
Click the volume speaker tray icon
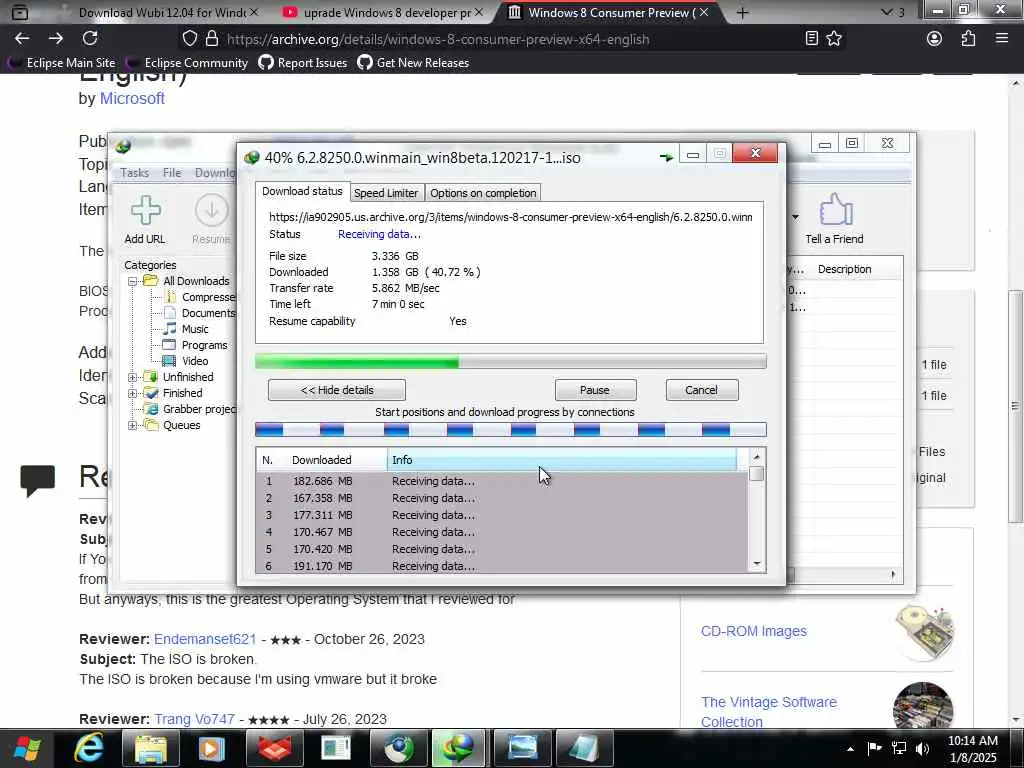pyautogui.click(x=922, y=748)
